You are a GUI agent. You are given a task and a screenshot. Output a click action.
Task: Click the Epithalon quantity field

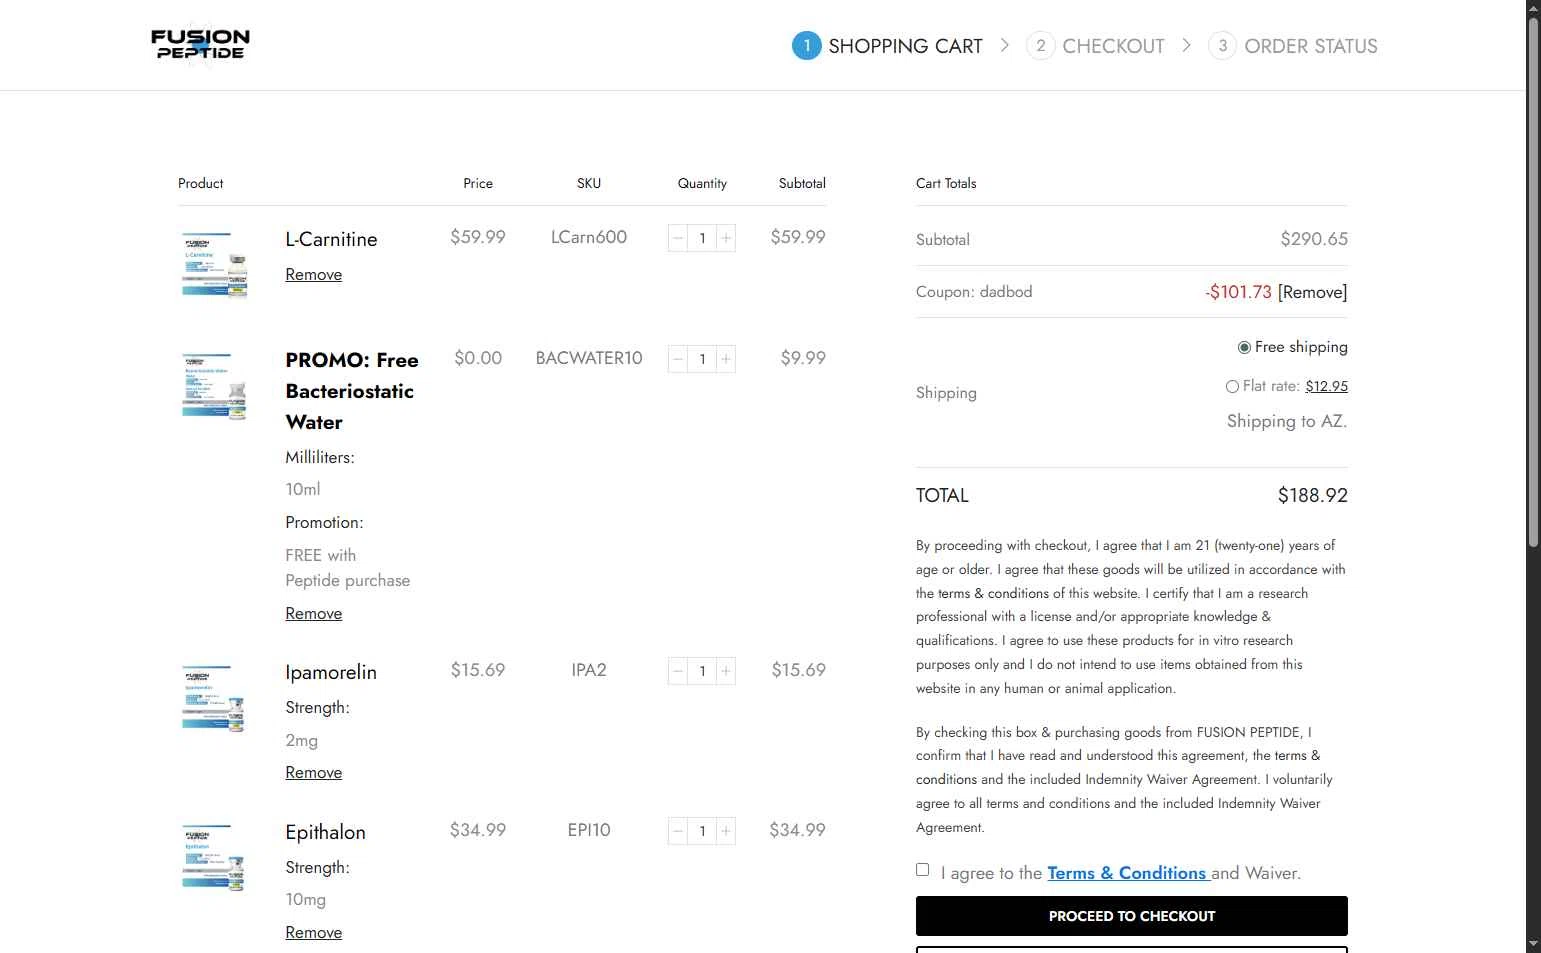tap(702, 831)
